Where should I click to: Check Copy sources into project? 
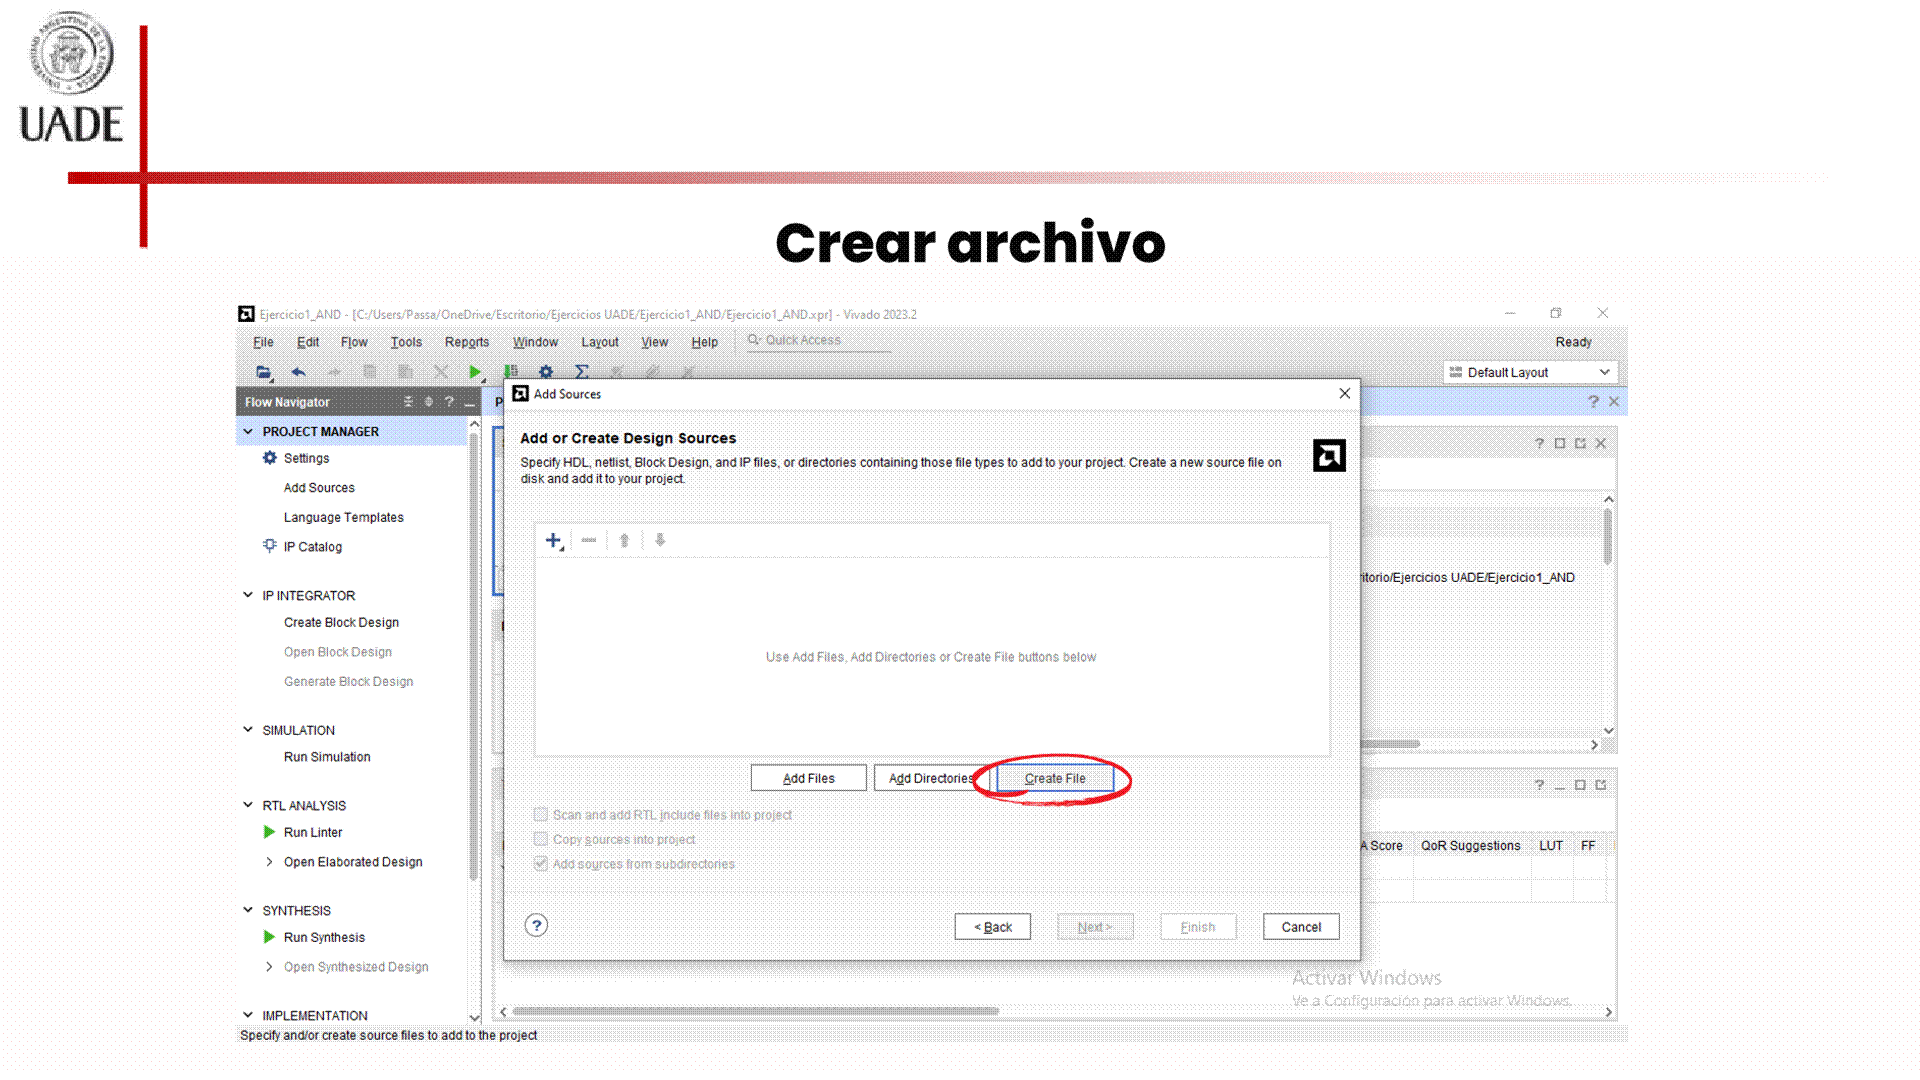pyautogui.click(x=541, y=839)
